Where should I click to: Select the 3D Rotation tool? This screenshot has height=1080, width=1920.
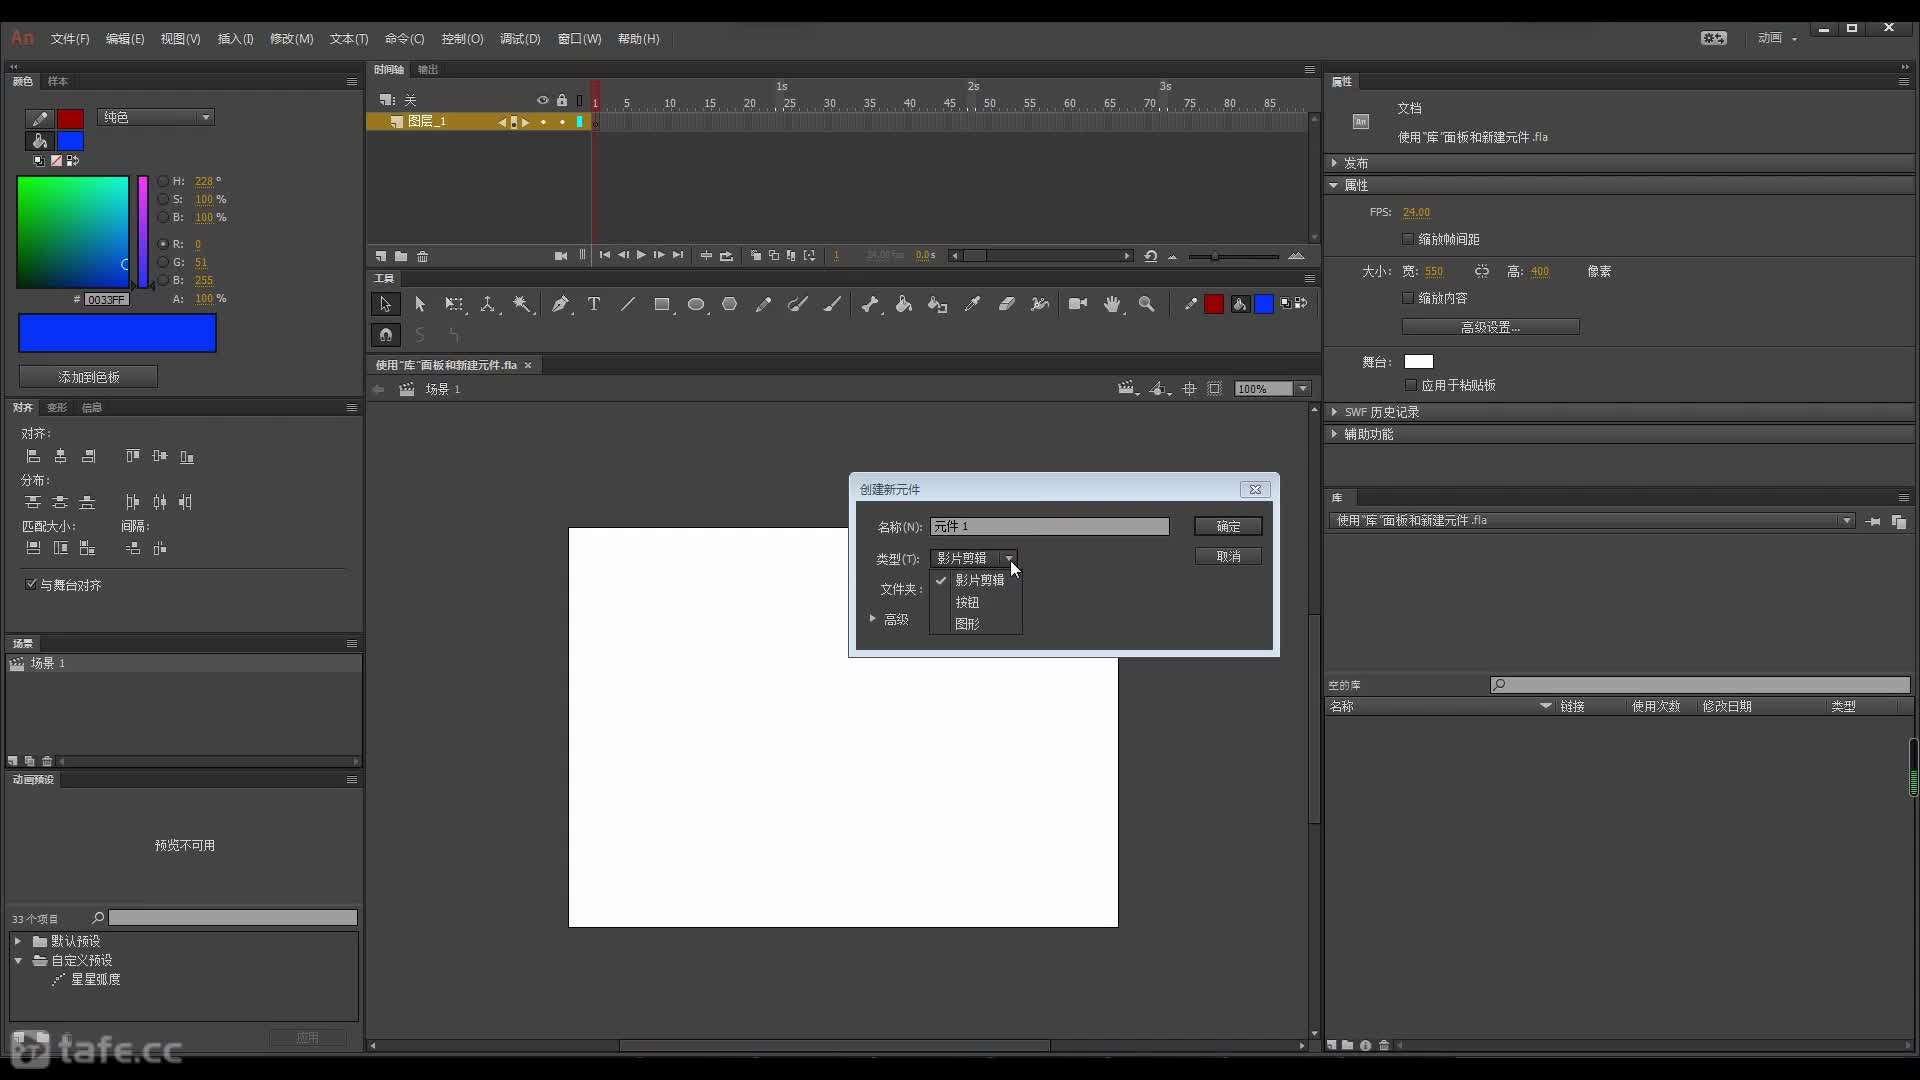(488, 304)
